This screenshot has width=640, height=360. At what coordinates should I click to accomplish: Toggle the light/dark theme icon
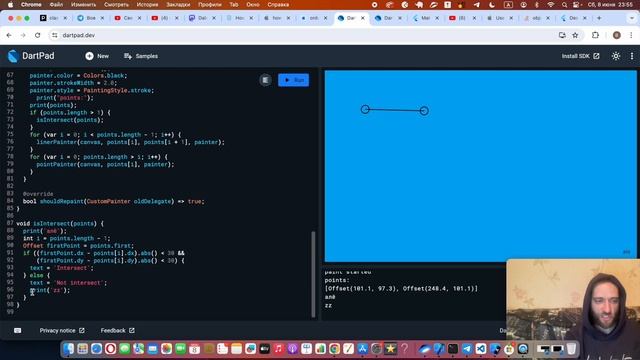[x=616, y=56]
